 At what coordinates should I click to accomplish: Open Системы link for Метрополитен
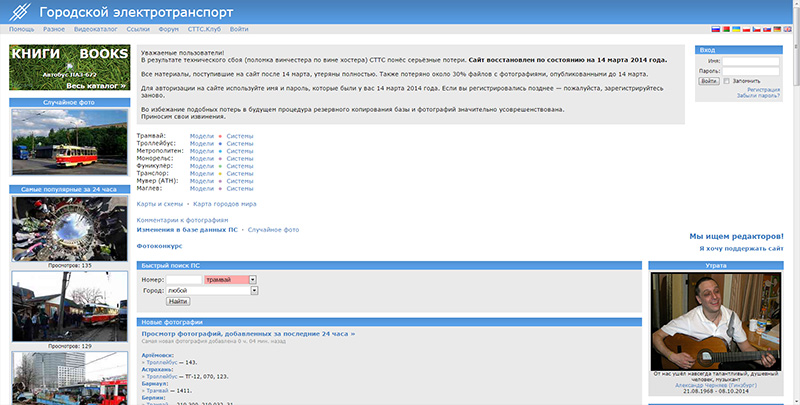[x=240, y=151]
